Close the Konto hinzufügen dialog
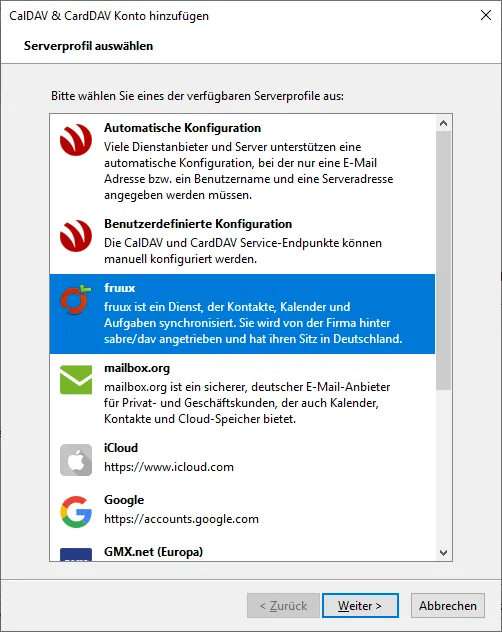502x632 pixels. click(x=486, y=15)
